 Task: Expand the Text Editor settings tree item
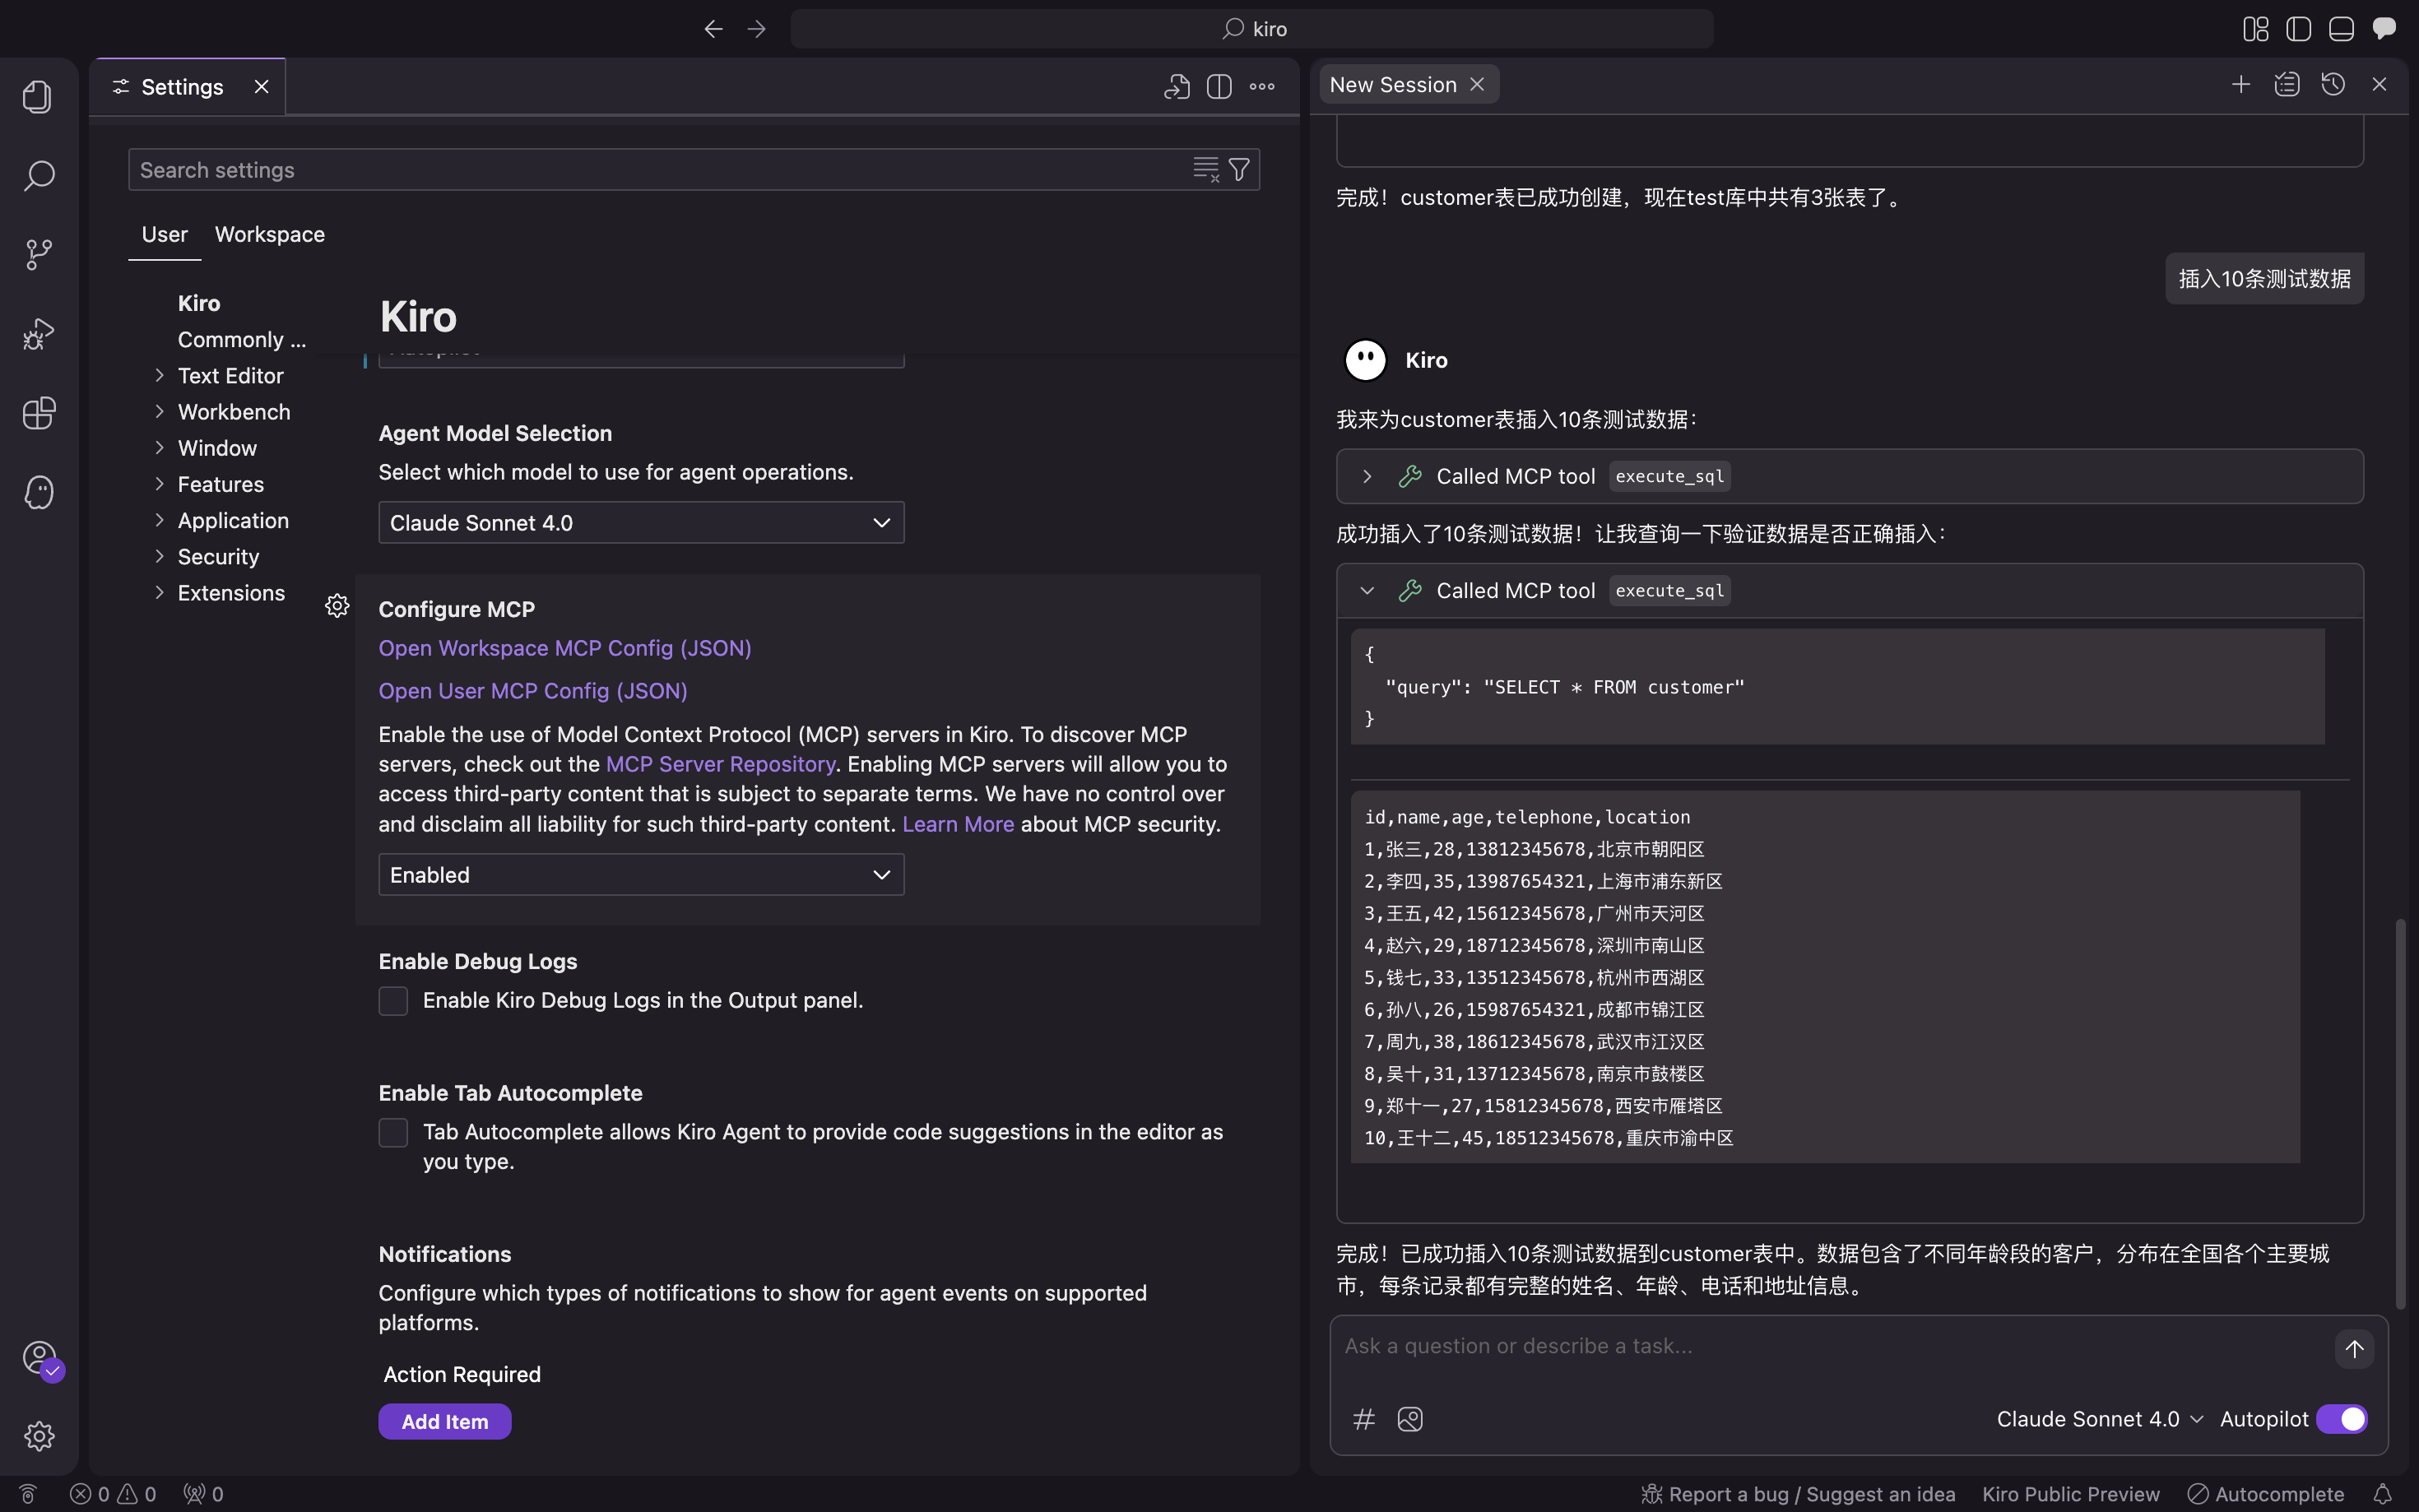pyautogui.click(x=230, y=376)
